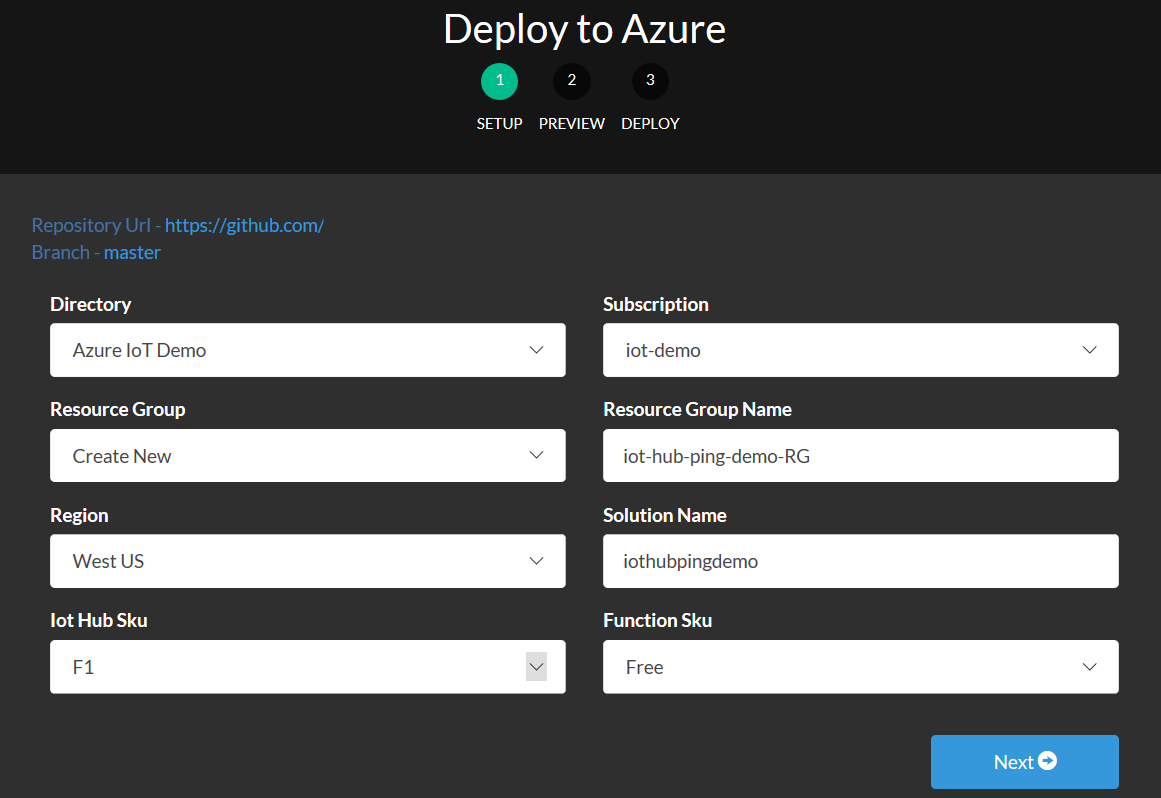Click the Repository Url label text

(91, 225)
